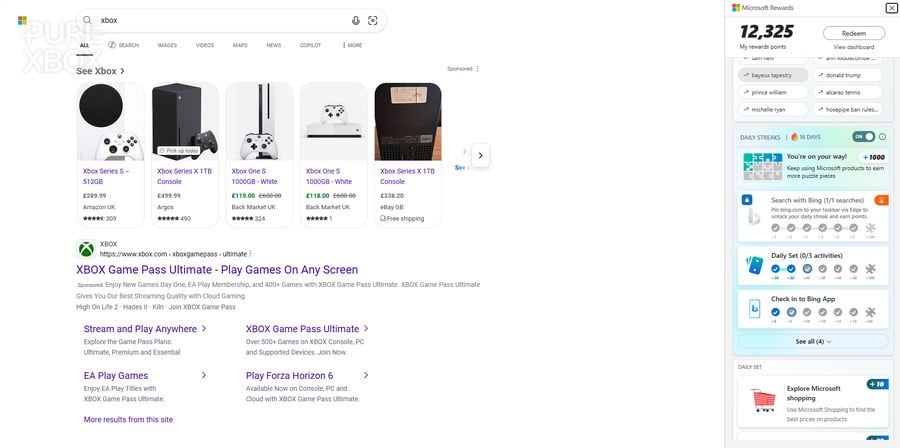
Task: Open the Argos Xbox Series X 1TB Console
Action: (185, 155)
